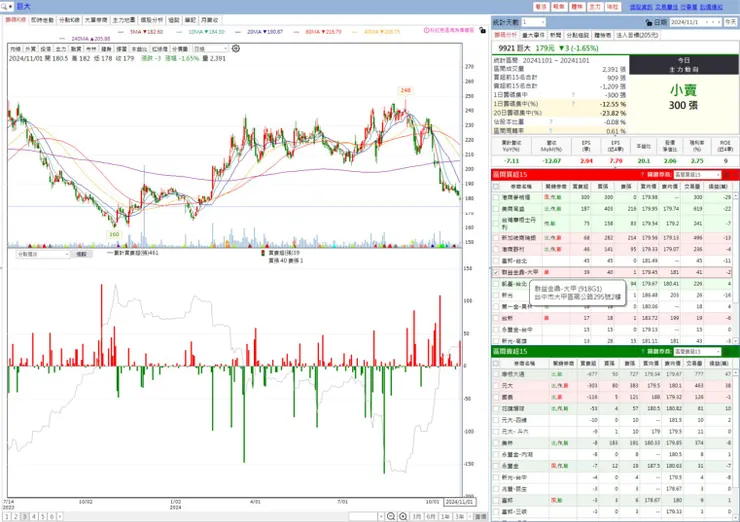Viewport: 740px width, 522px height.
Task: Set chart range to 3年
Action: pos(459,517)
